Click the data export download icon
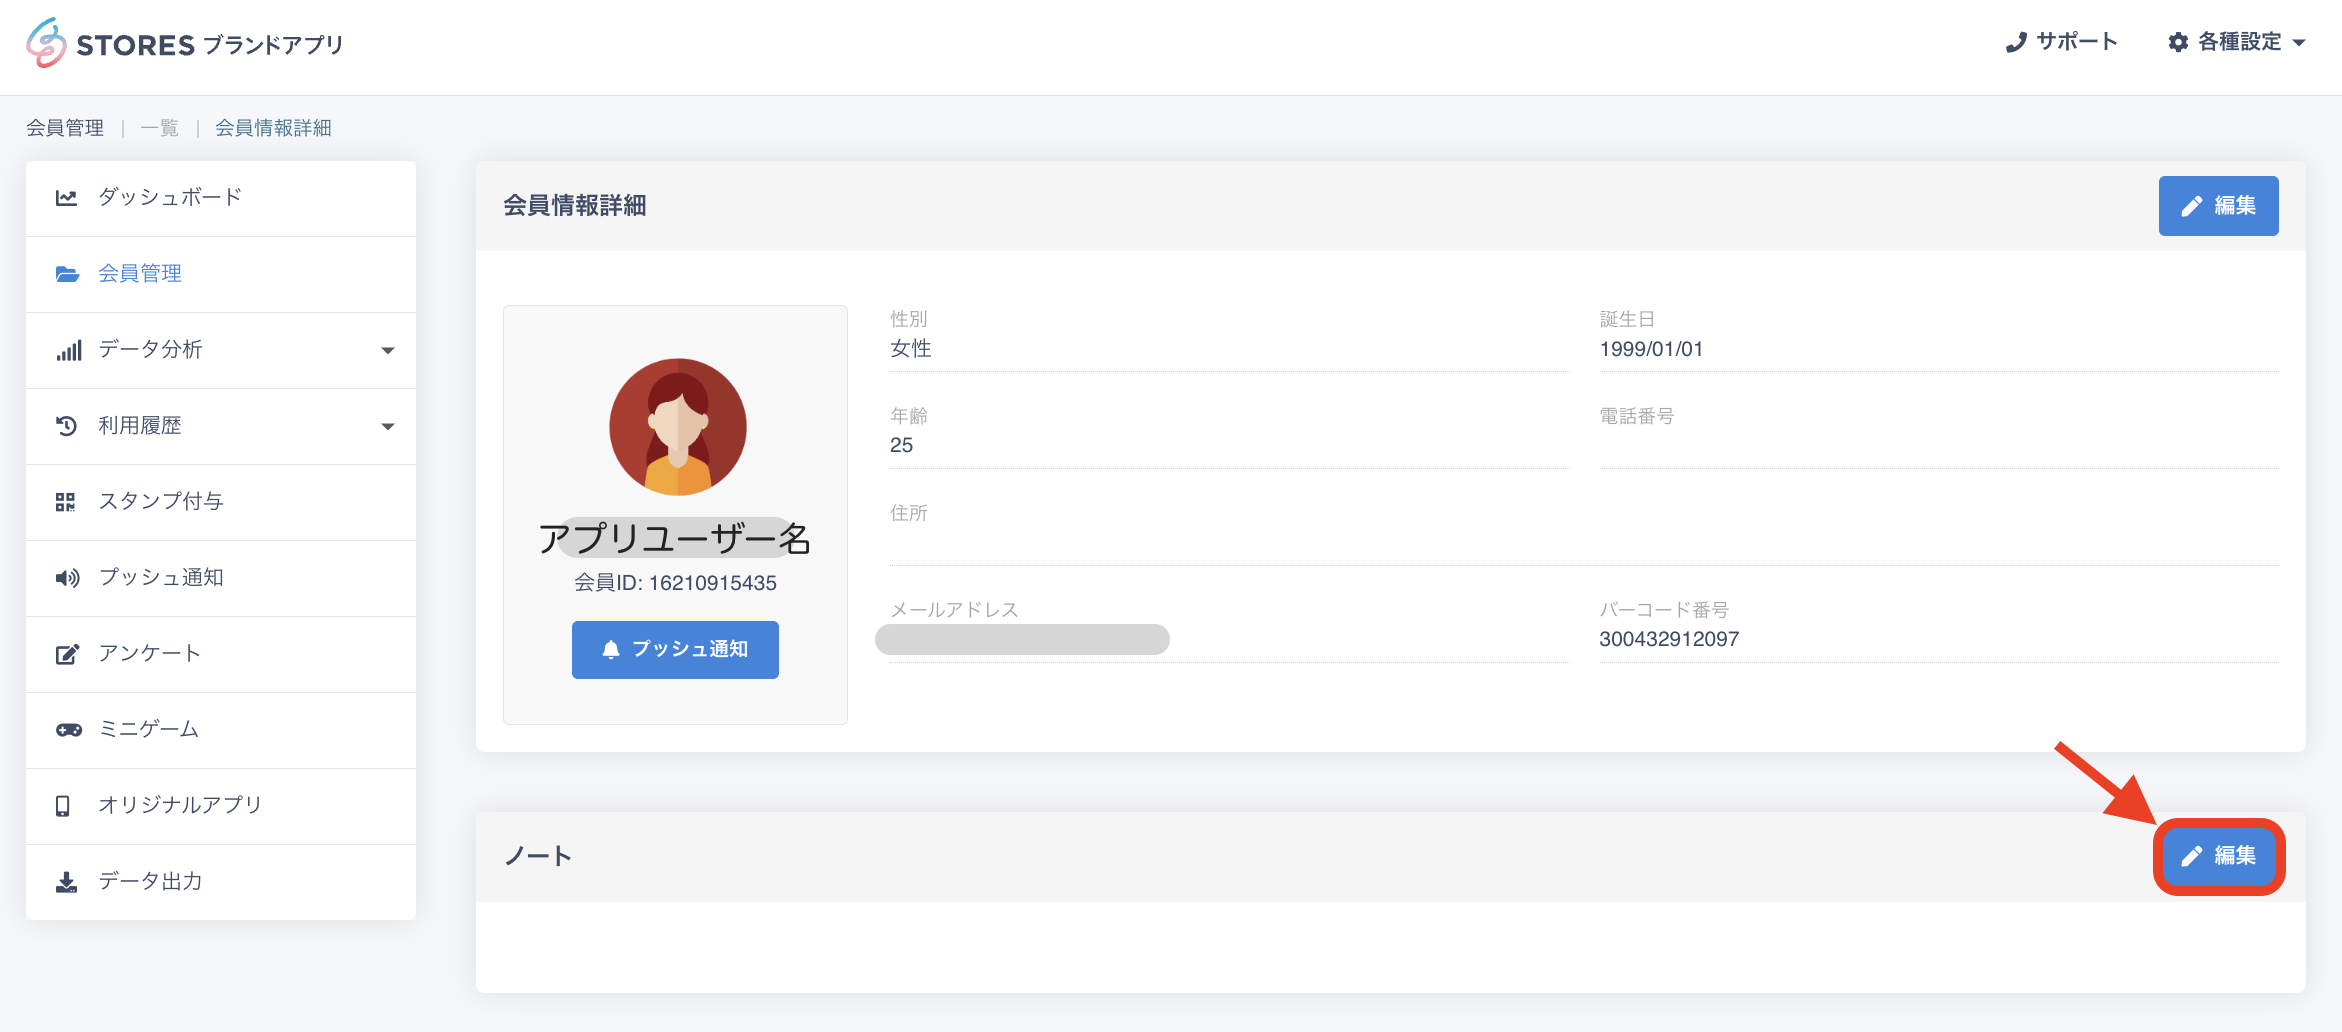The height and width of the screenshot is (1032, 2342). coord(66,882)
